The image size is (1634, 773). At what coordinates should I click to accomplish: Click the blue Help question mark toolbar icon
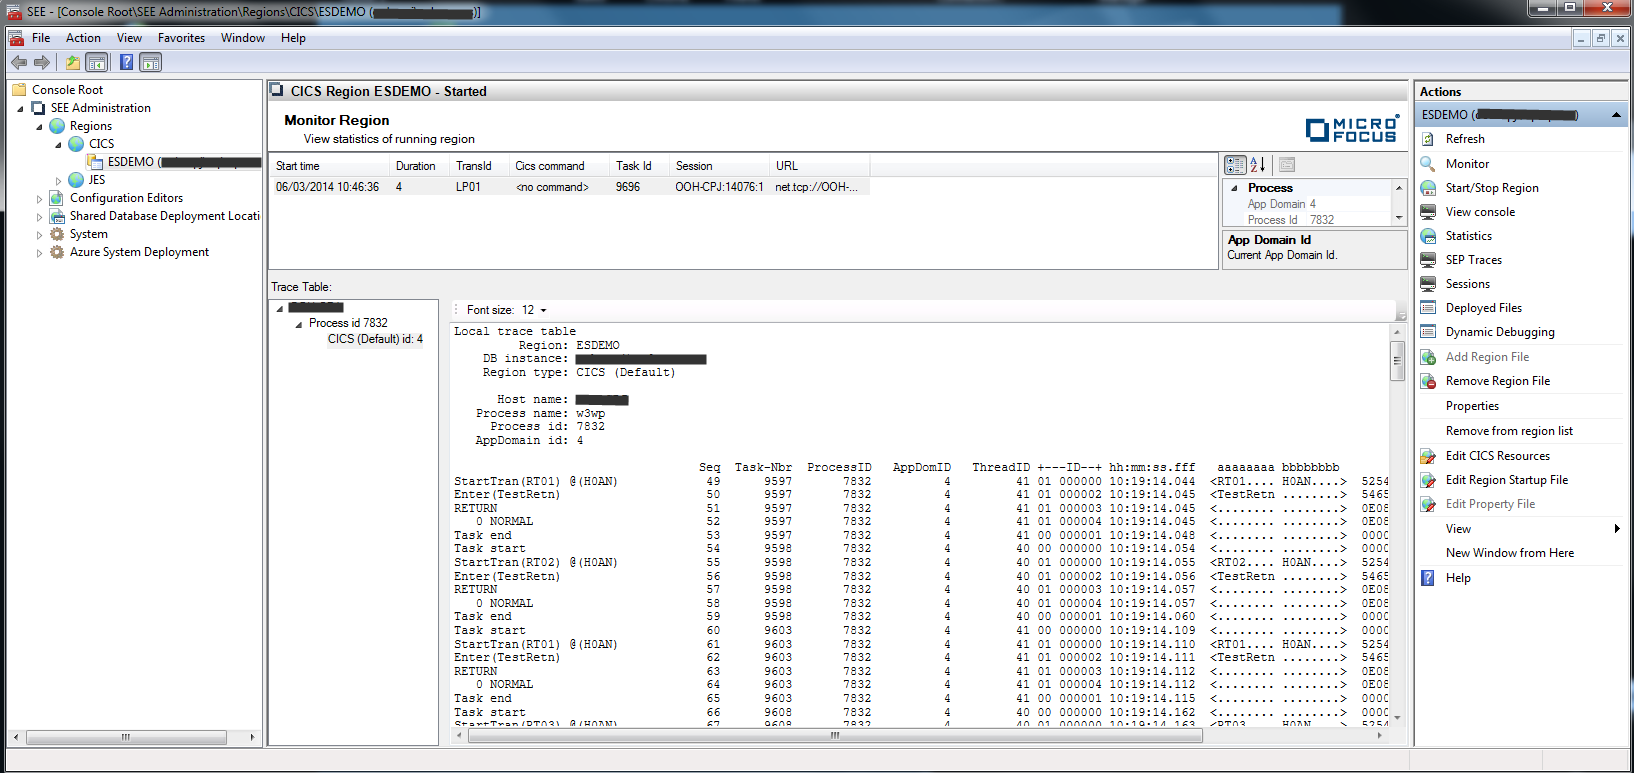[x=126, y=62]
